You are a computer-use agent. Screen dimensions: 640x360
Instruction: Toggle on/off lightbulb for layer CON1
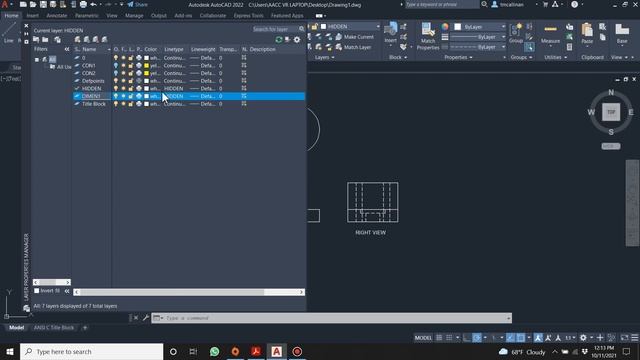[116, 65]
